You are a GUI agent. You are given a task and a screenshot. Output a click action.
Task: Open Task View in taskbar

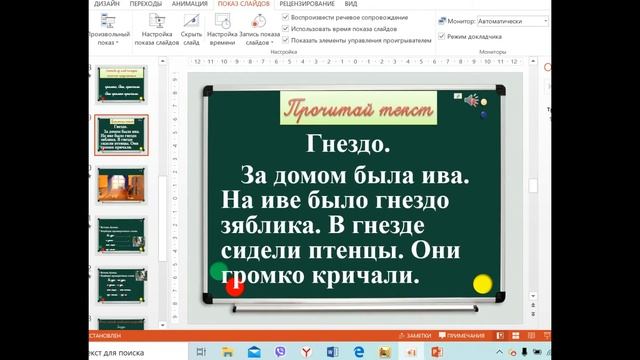pos(201,352)
